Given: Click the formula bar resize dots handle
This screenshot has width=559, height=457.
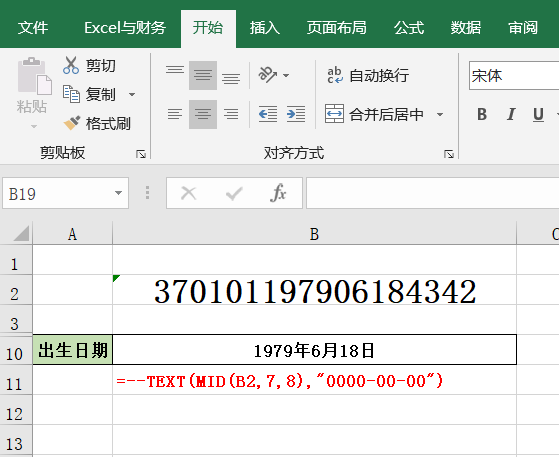Looking at the screenshot, I should pyautogui.click(x=147, y=193).
